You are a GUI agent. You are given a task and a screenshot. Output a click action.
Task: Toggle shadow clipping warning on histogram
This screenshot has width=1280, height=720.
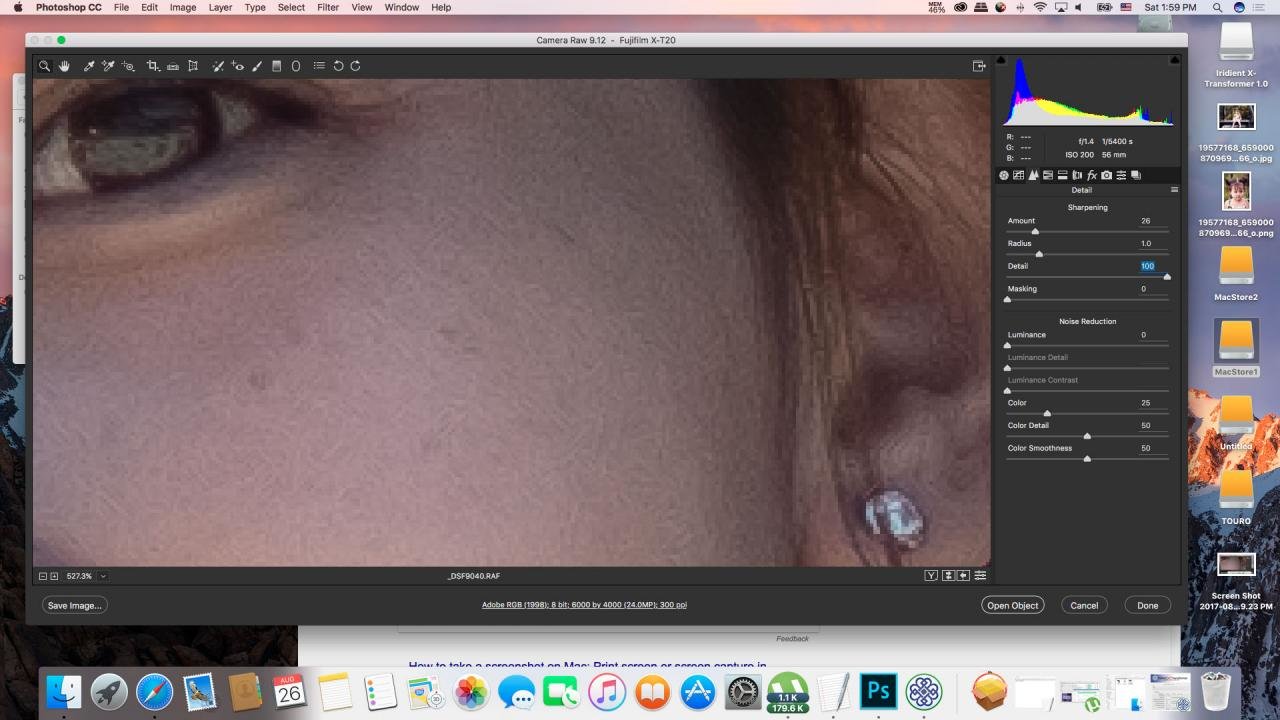(x=1001, y=60)
